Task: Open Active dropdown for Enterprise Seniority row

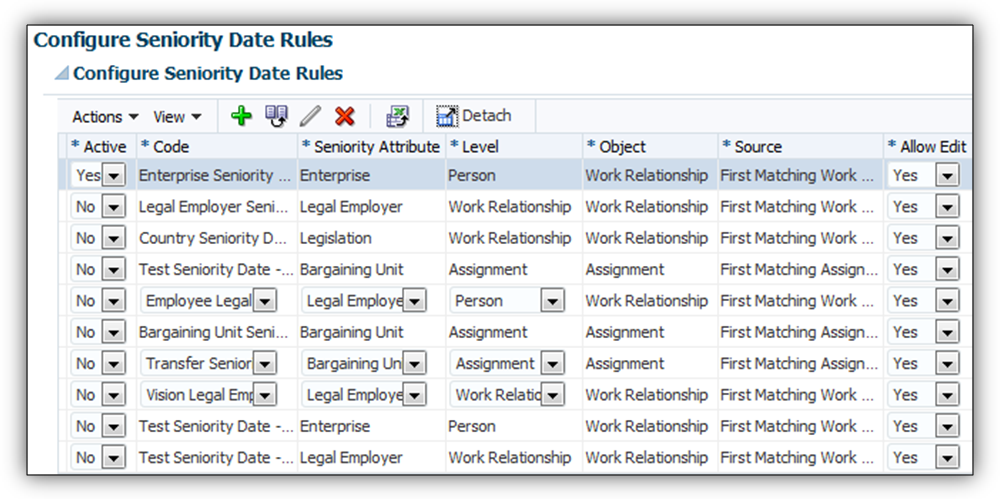Action: tap(114, 176)
